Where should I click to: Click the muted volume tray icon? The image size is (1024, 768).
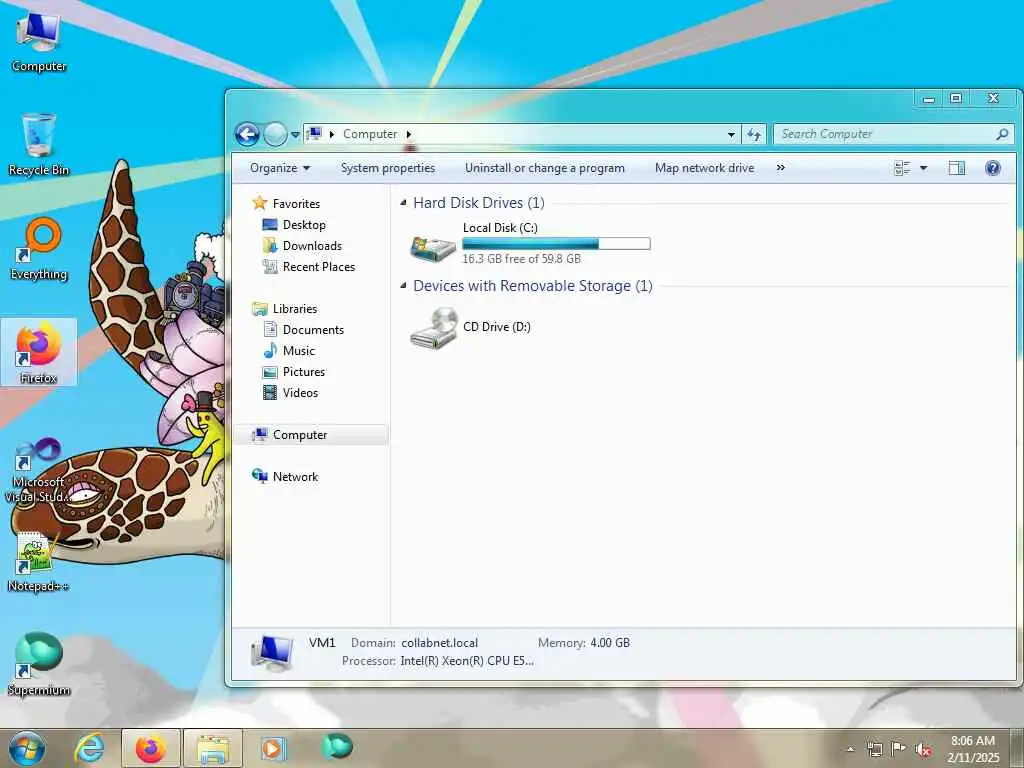click(x=923, y=750)
